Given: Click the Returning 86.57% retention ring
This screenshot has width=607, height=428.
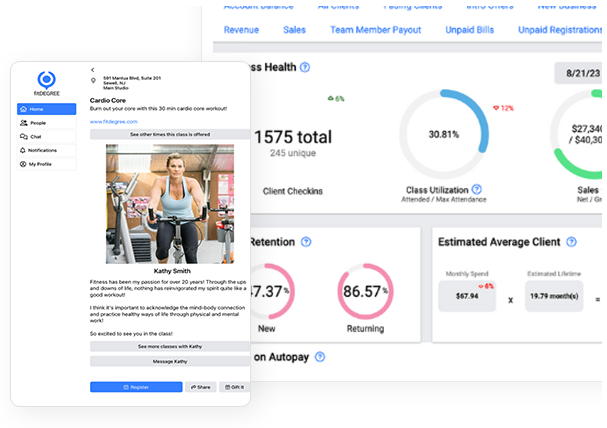Looking at the screenshot, I should pos(365,291).
